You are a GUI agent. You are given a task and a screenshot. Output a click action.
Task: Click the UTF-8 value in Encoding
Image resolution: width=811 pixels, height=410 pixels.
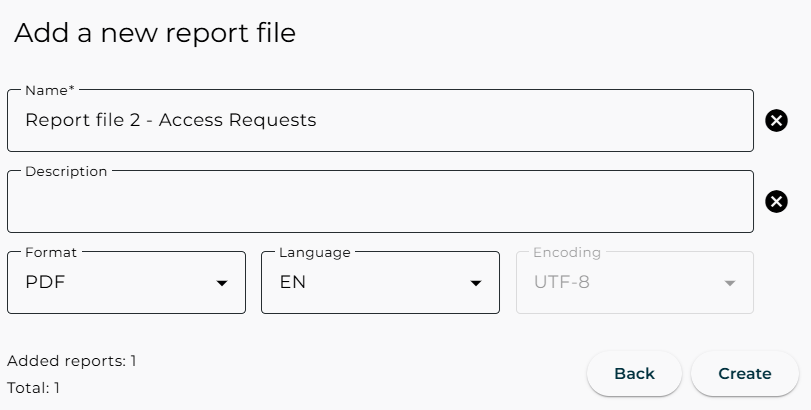pos(561,282)
